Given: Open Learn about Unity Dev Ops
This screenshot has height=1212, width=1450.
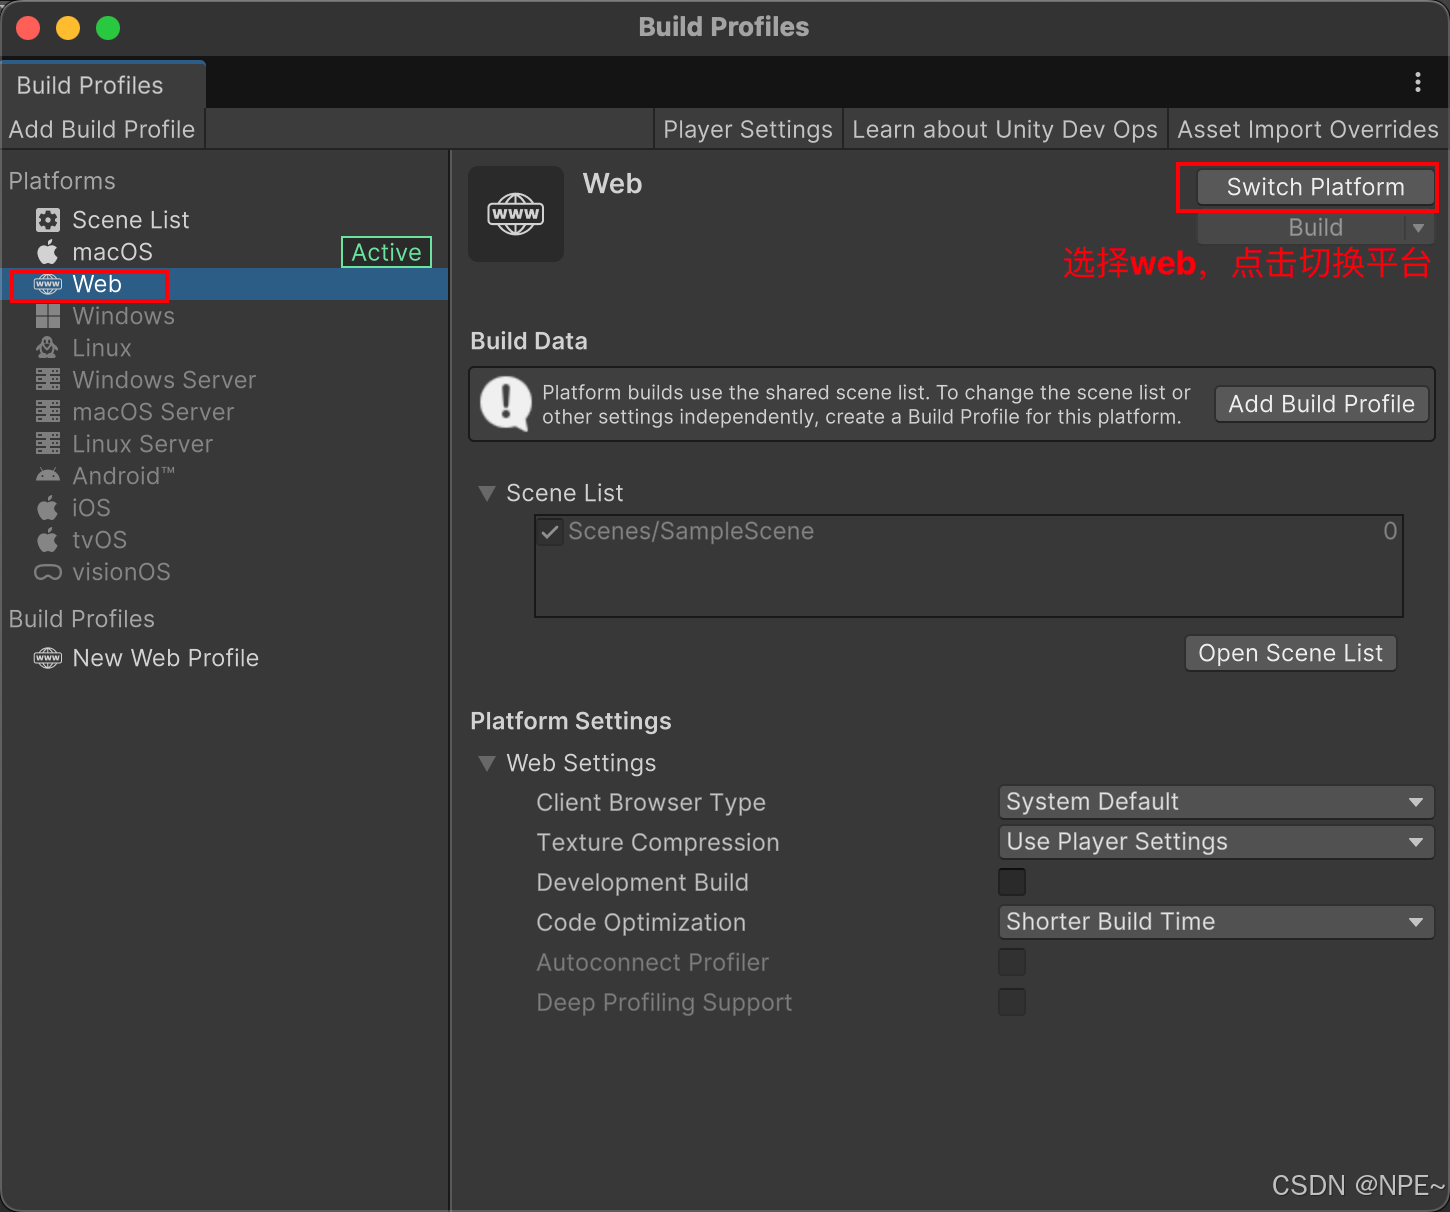Looking at the screenshot, I should click(1005, 129).
